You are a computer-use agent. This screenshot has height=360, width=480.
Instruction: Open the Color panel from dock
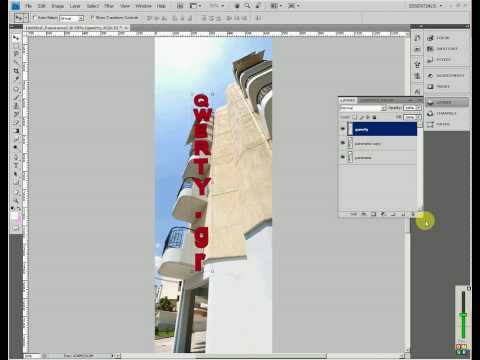447,38
